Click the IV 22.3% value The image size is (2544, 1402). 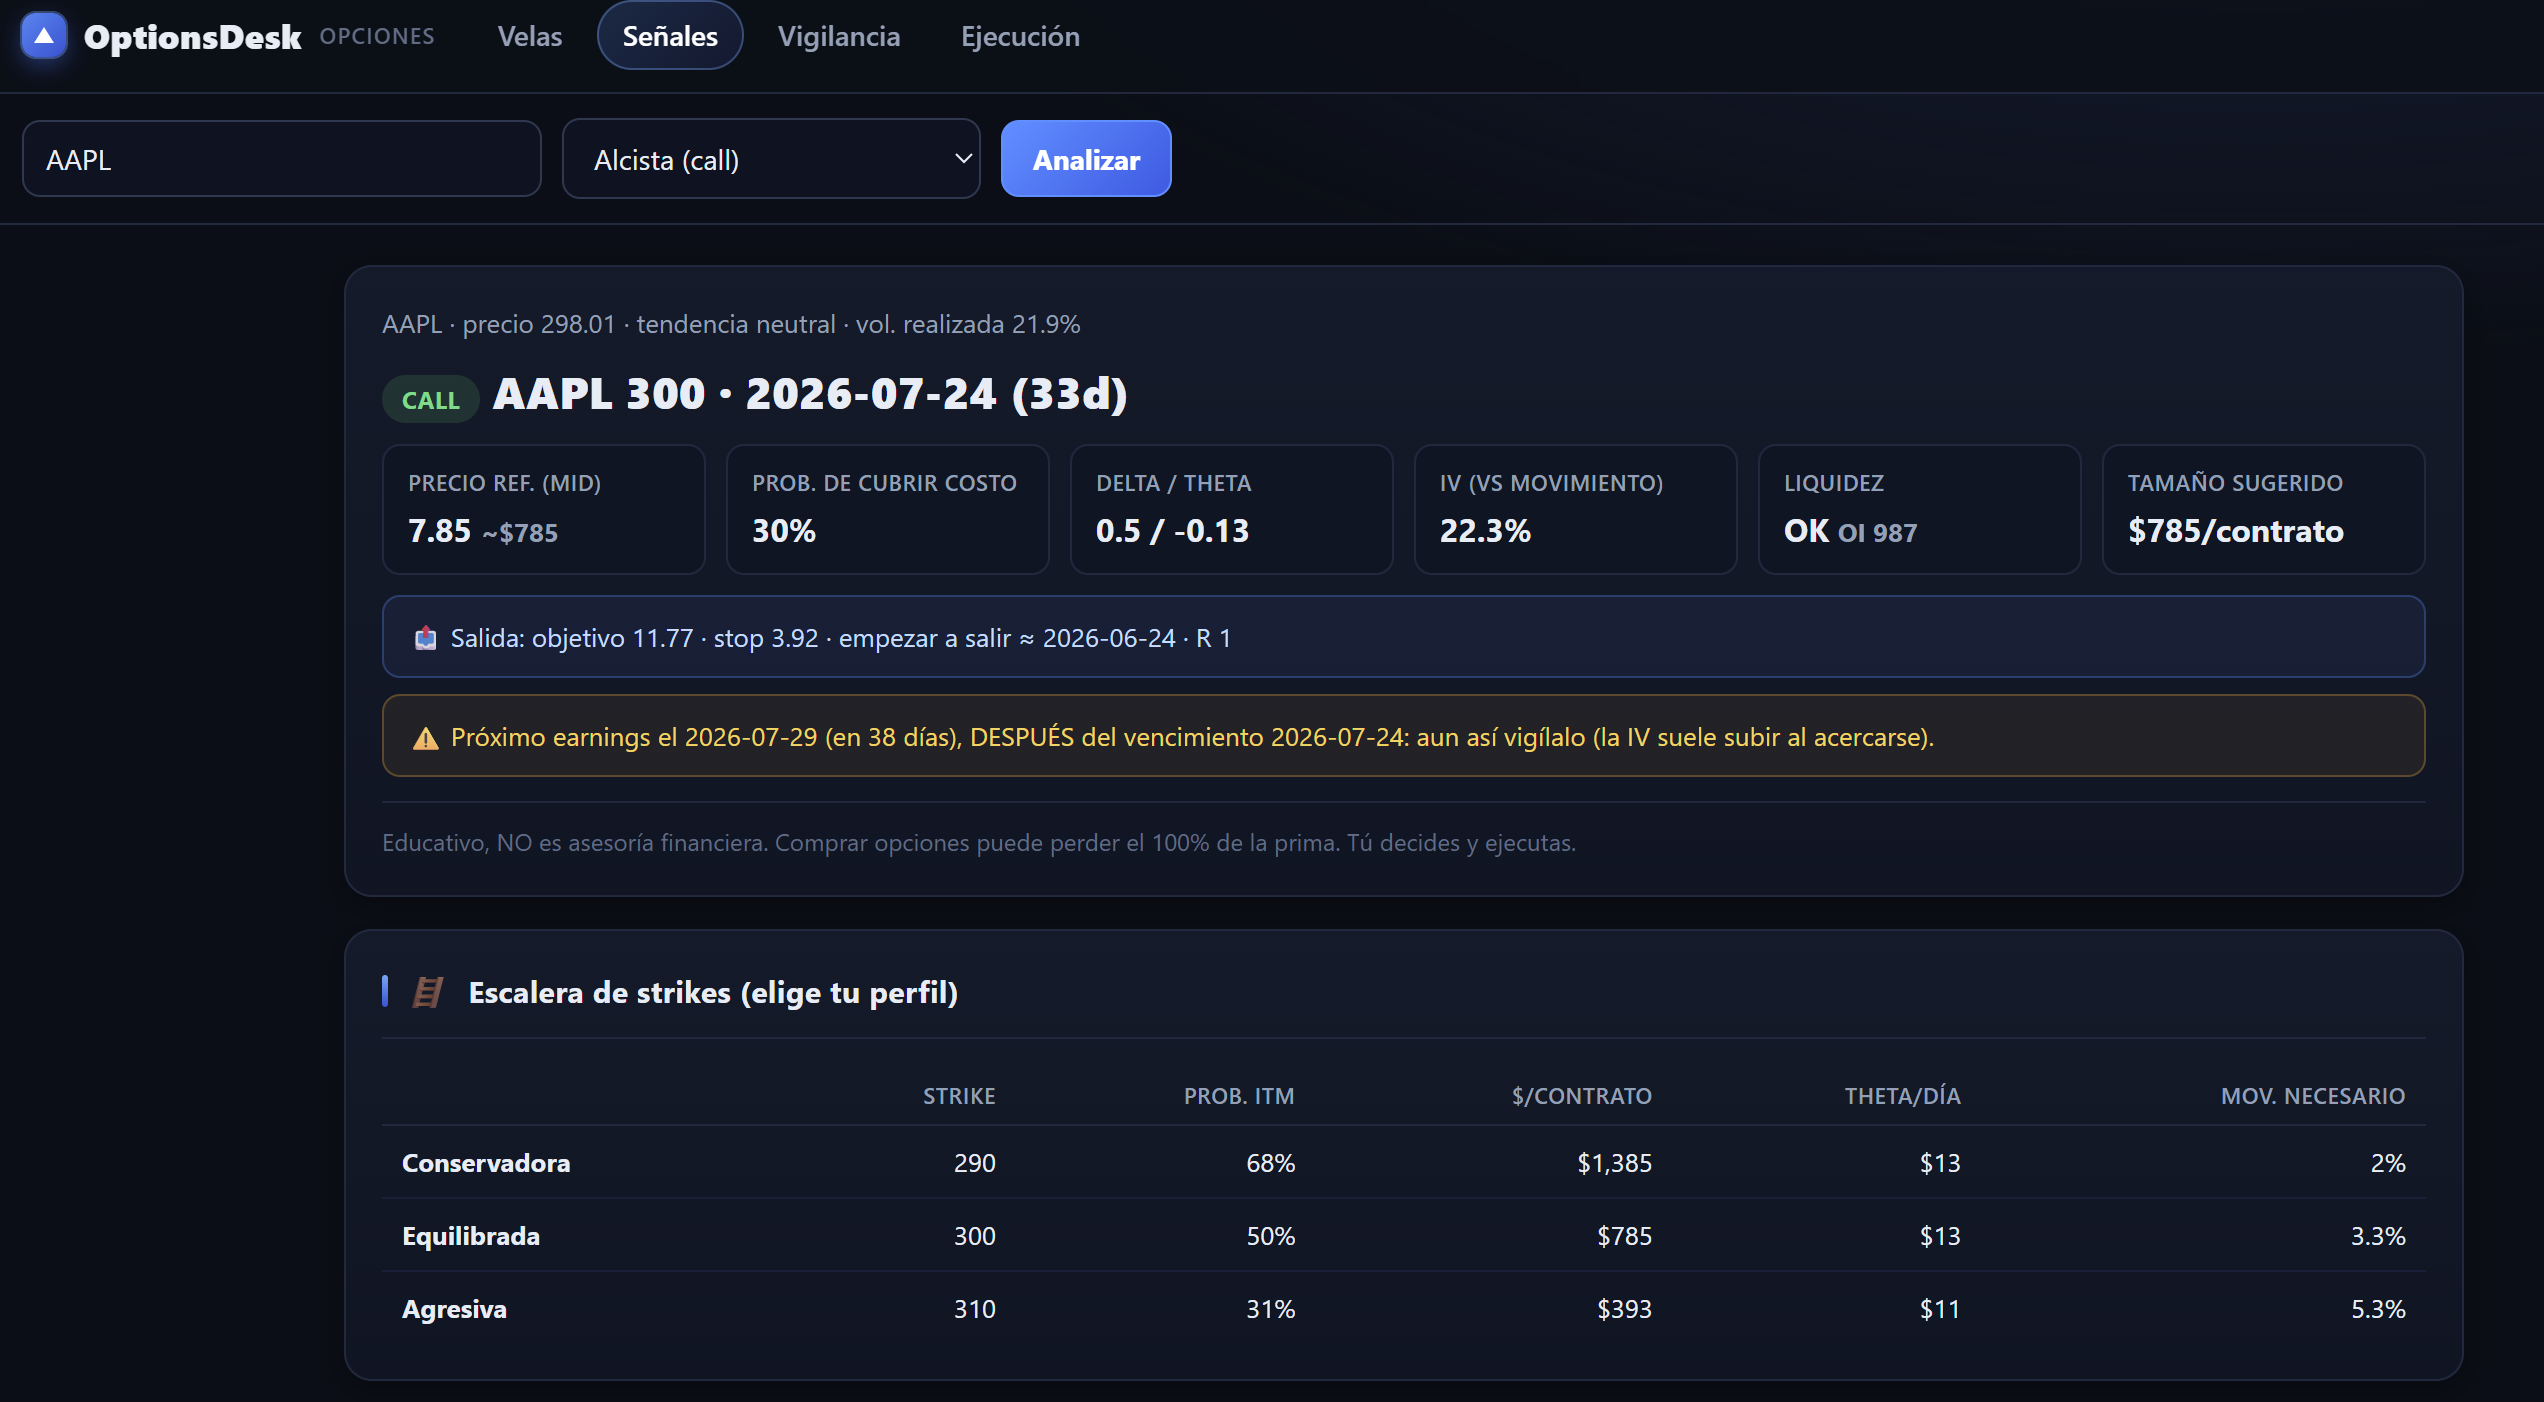[x=1485, y=530]
